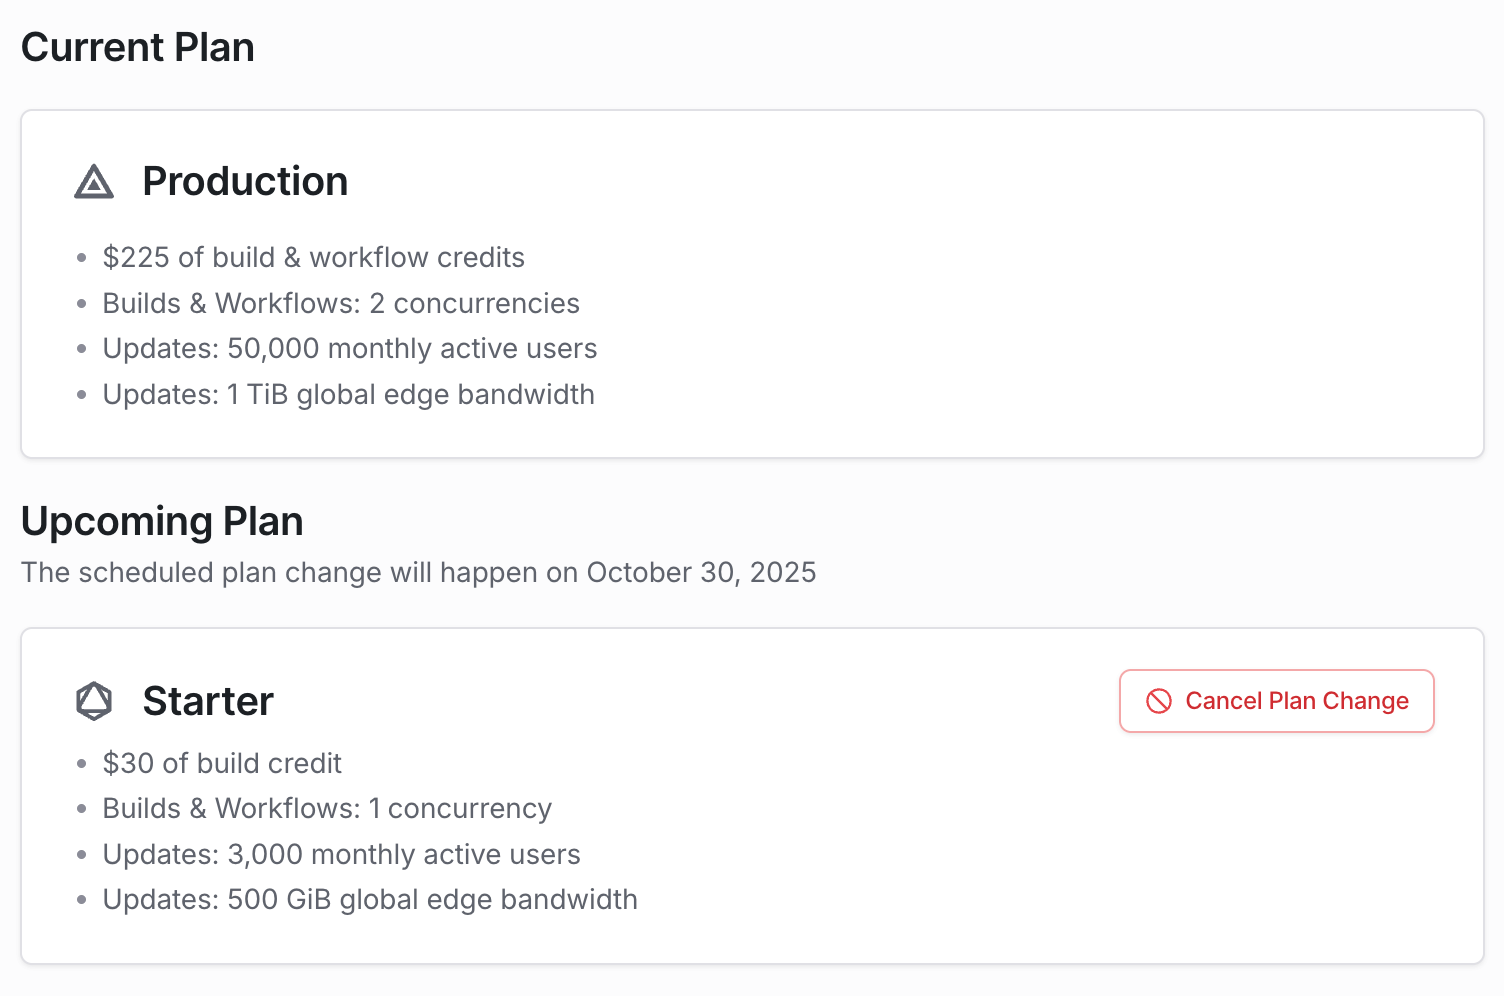The height and width of the screenshot is (996, 1504).
Task: Click the 3,000 monthly active users line
Action: pyautogui.click(x=341, y=855)
